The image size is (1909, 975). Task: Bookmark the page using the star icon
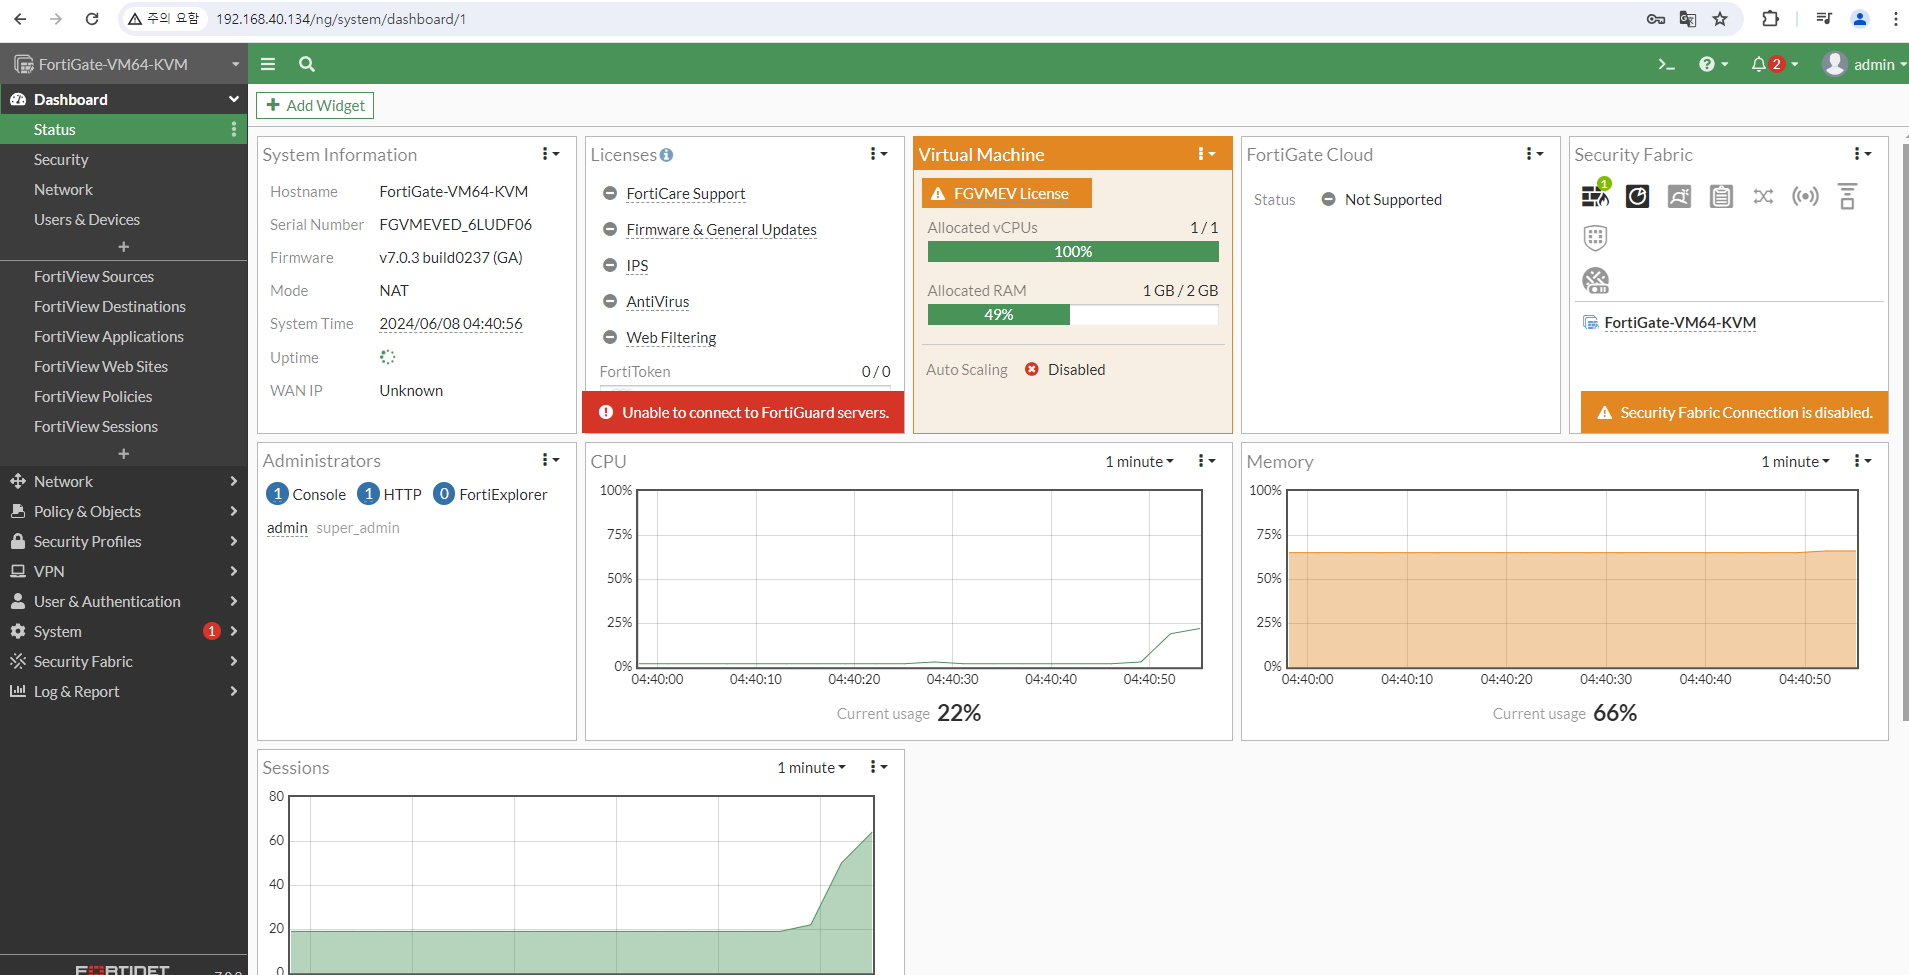click(1720, 19)
